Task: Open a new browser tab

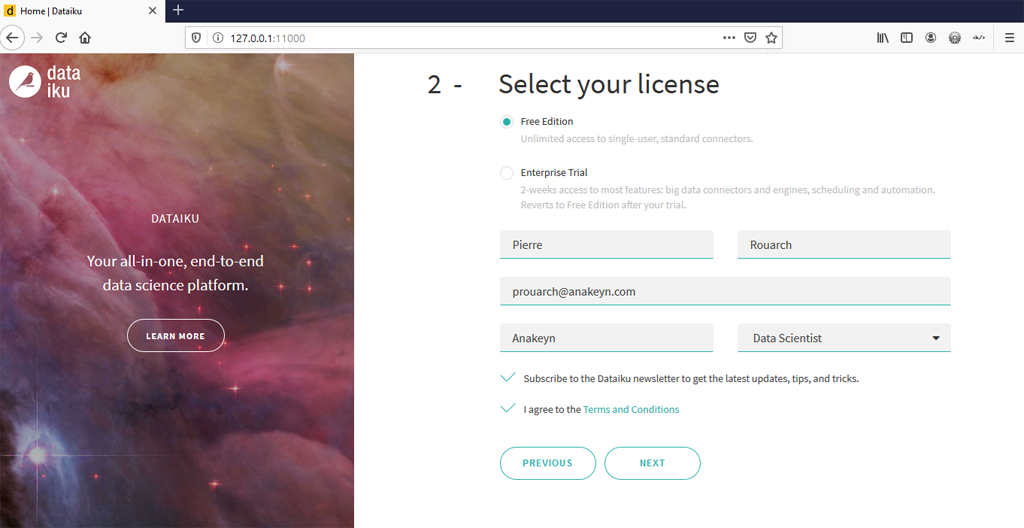Action: pyautogui.click(x=178, y=10)
